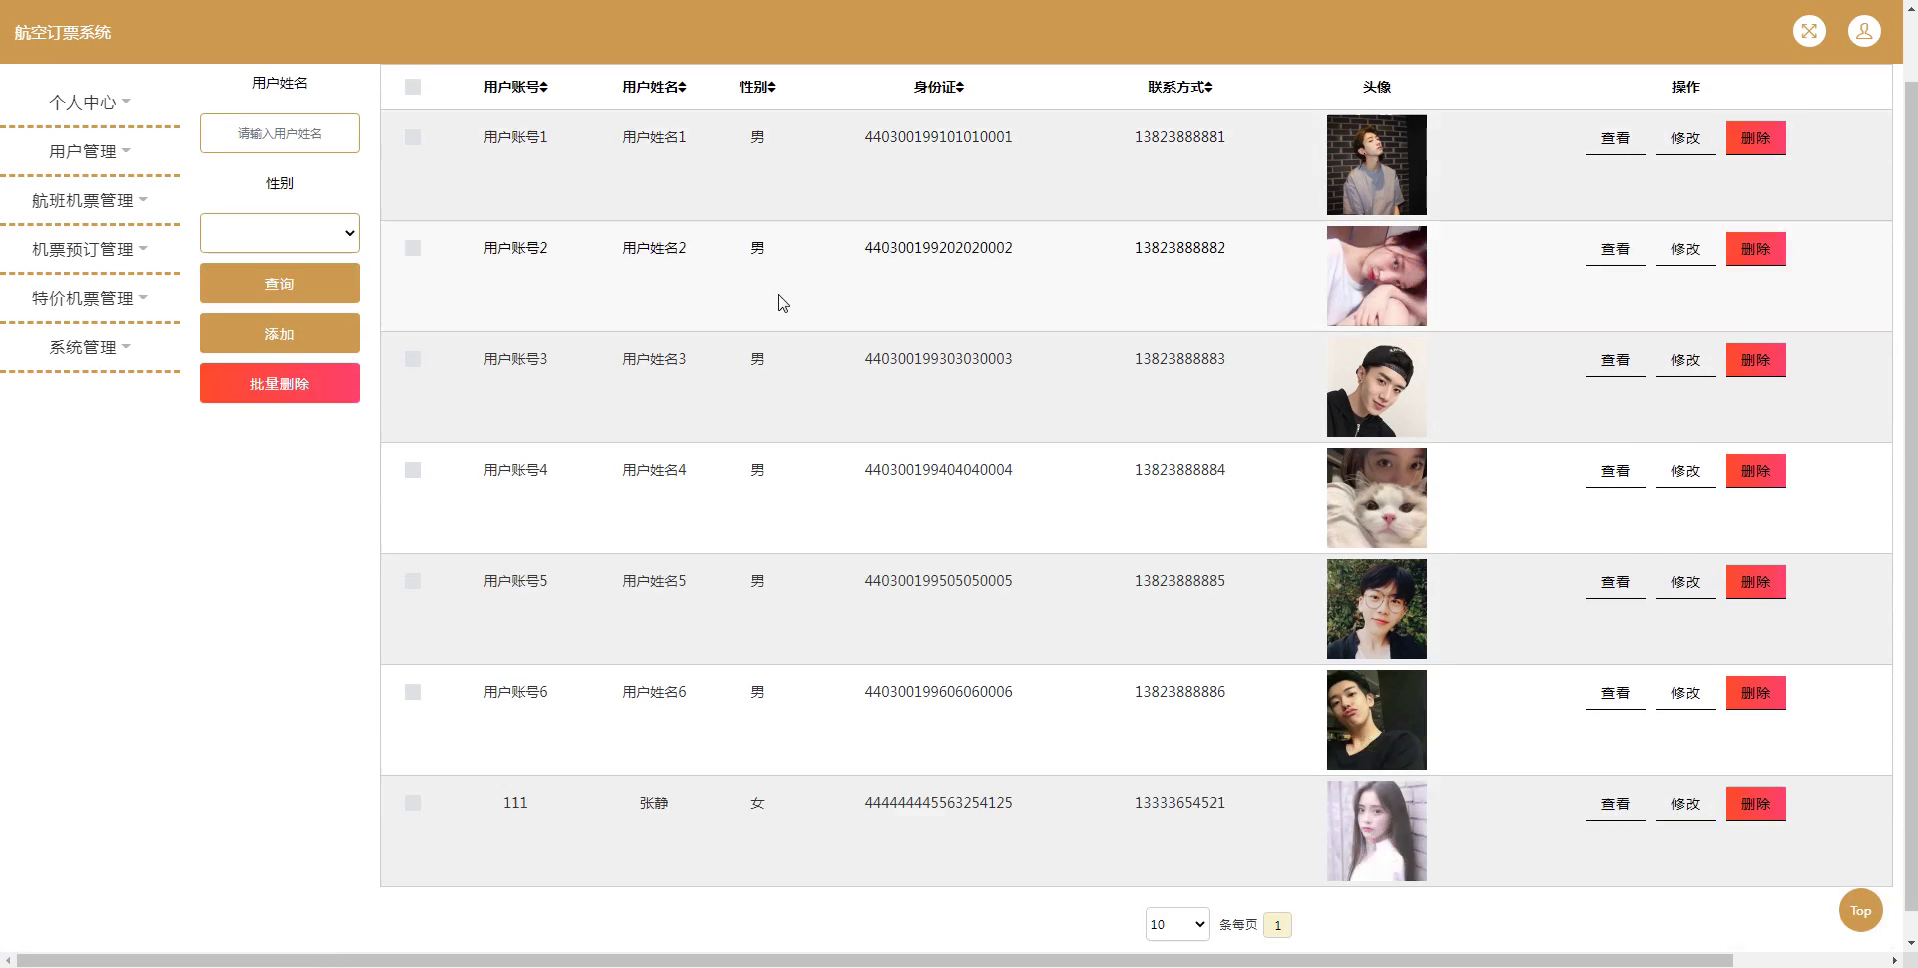Click the 批量删除 batch delete button

280,383
